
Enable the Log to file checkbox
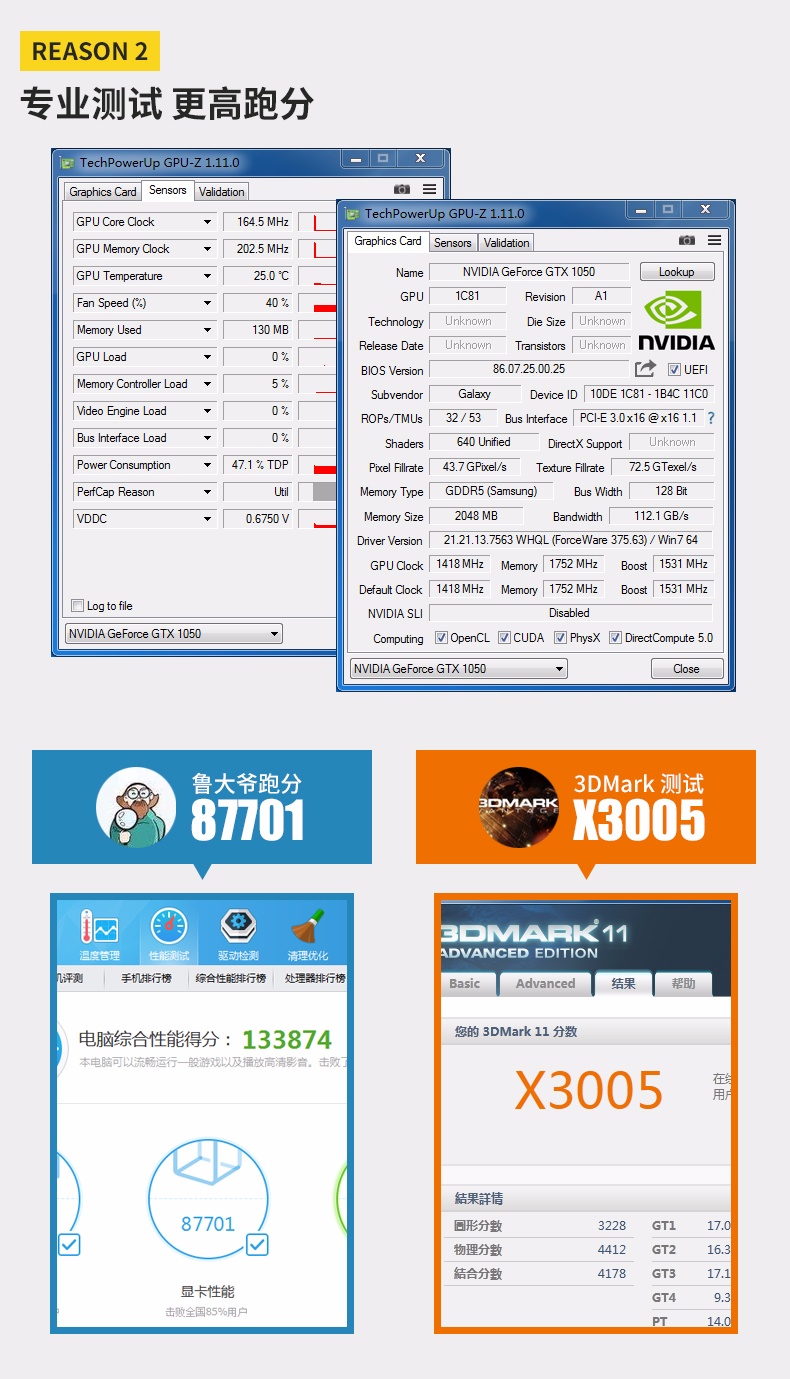78,606
